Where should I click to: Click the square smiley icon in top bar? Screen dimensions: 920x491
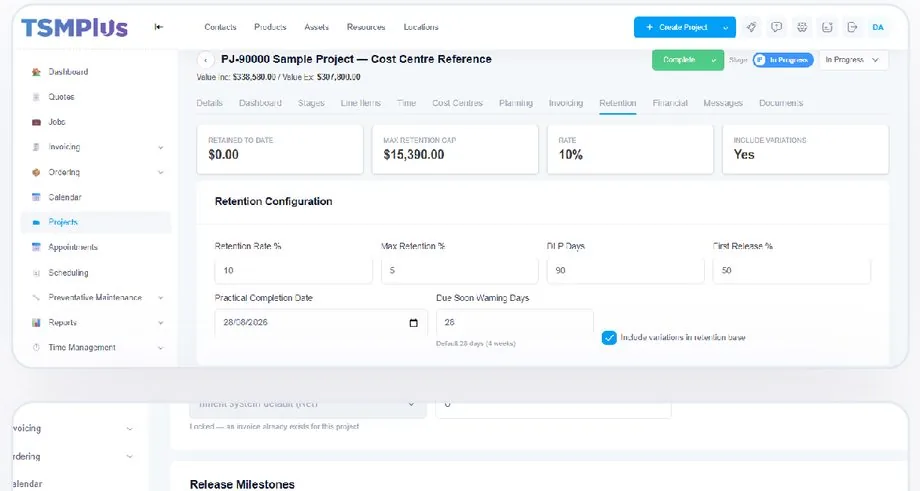[827, 27]
